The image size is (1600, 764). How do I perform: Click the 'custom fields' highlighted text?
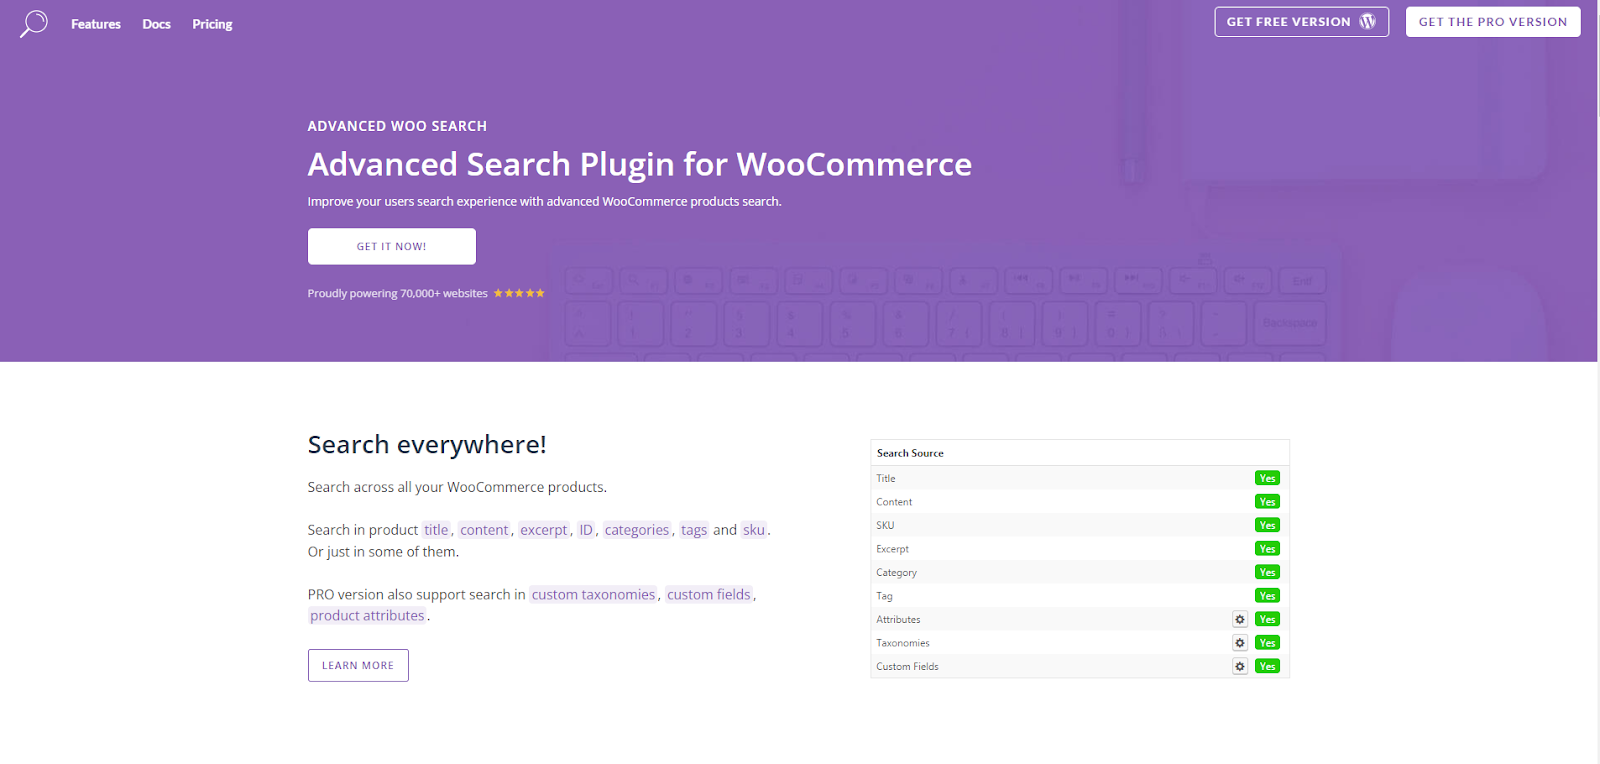pyautogui.click(x=709, y=594)
